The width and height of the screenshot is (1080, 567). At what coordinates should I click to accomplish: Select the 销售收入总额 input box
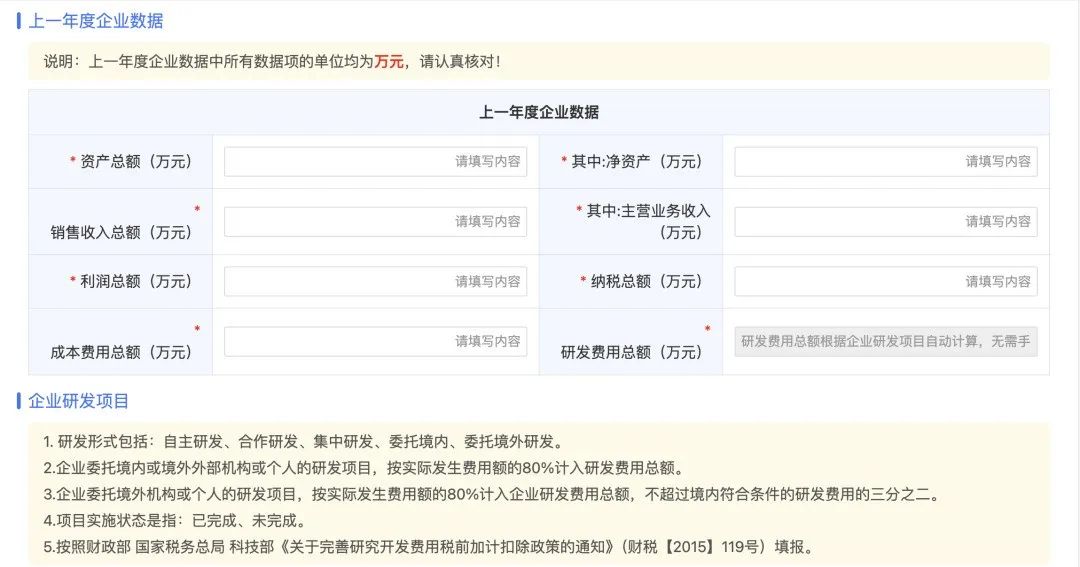pyautogui.click(x=375, y=221)
